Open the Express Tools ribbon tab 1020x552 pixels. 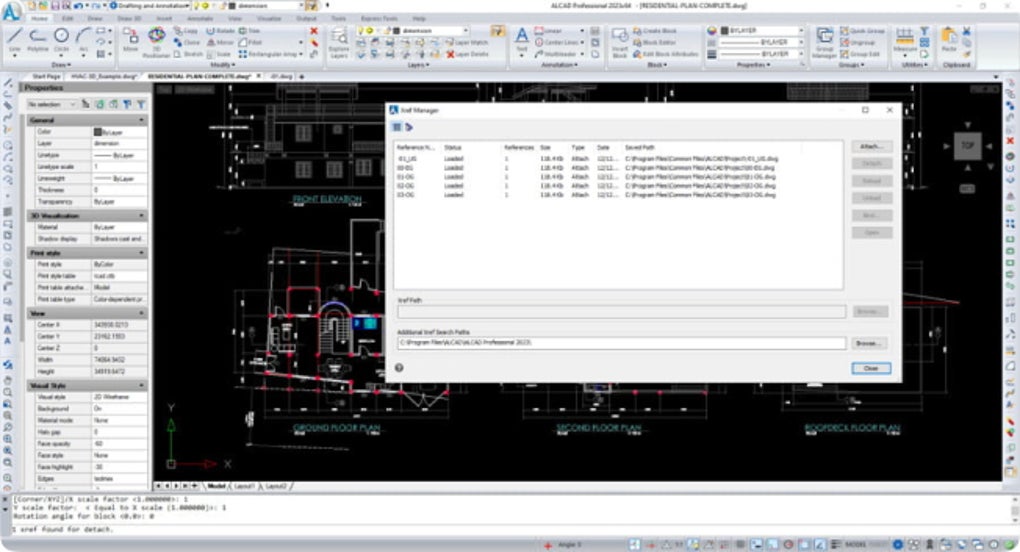[x=379, y=19]
